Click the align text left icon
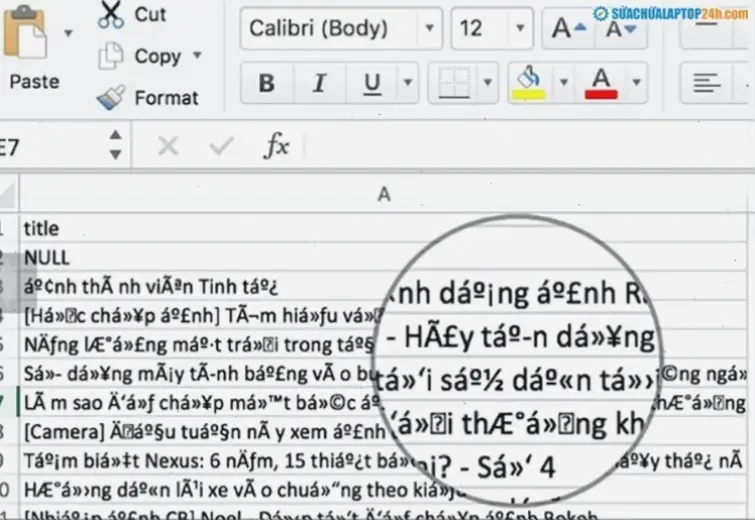This screenshot has height=520, width=755. coord(706,83)
